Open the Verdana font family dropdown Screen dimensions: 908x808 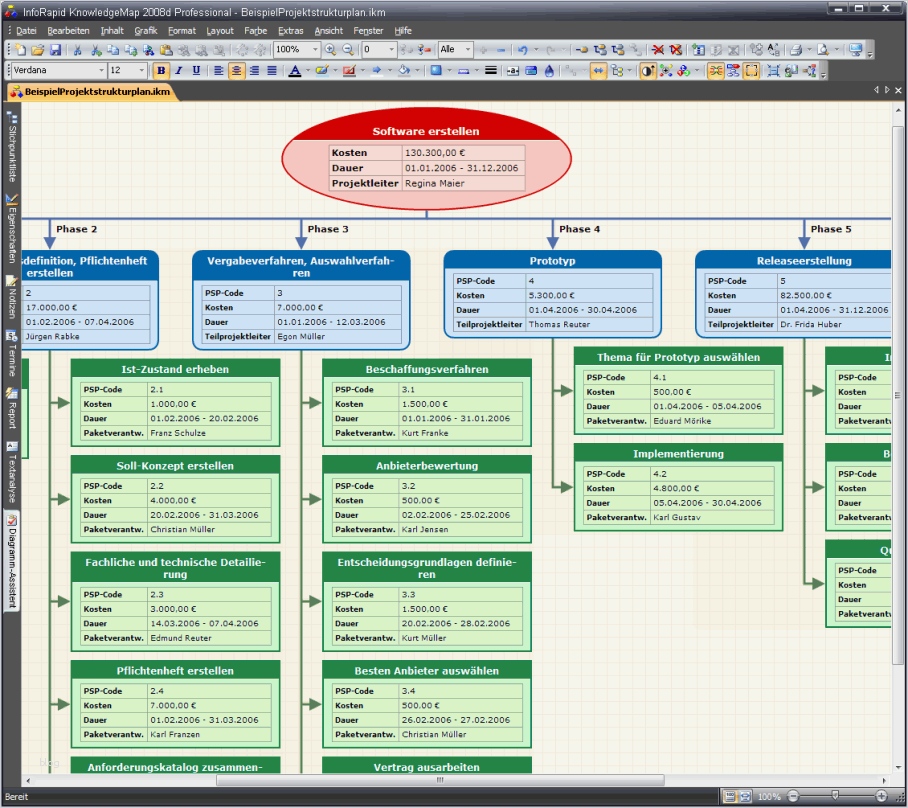coord(101,70)
